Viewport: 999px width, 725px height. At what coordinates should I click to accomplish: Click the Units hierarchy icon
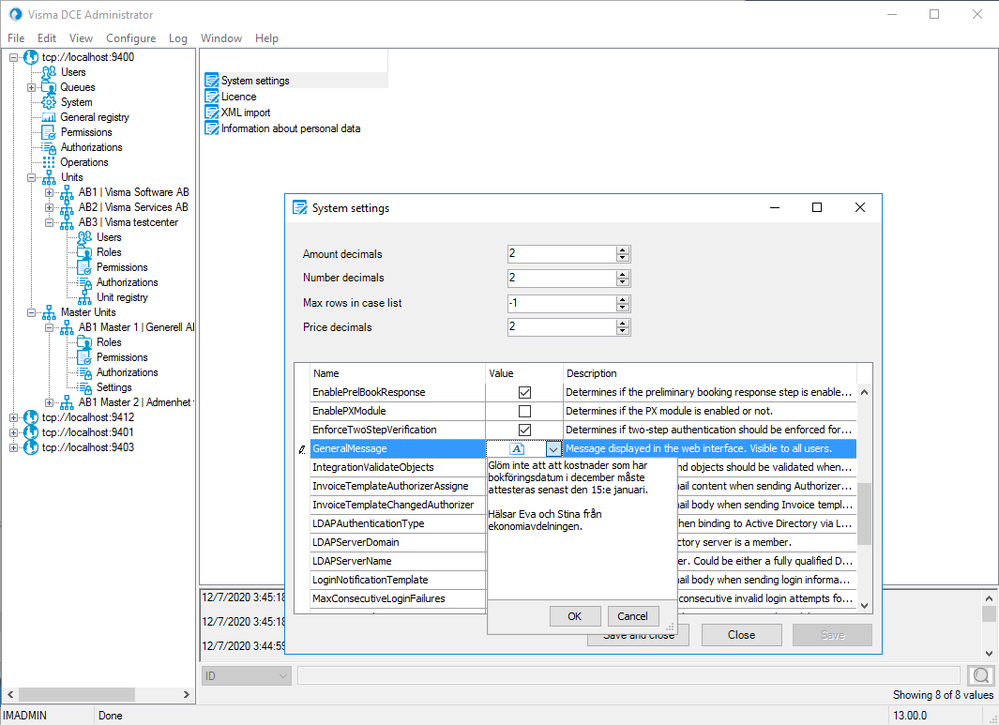tap(49, 178)
